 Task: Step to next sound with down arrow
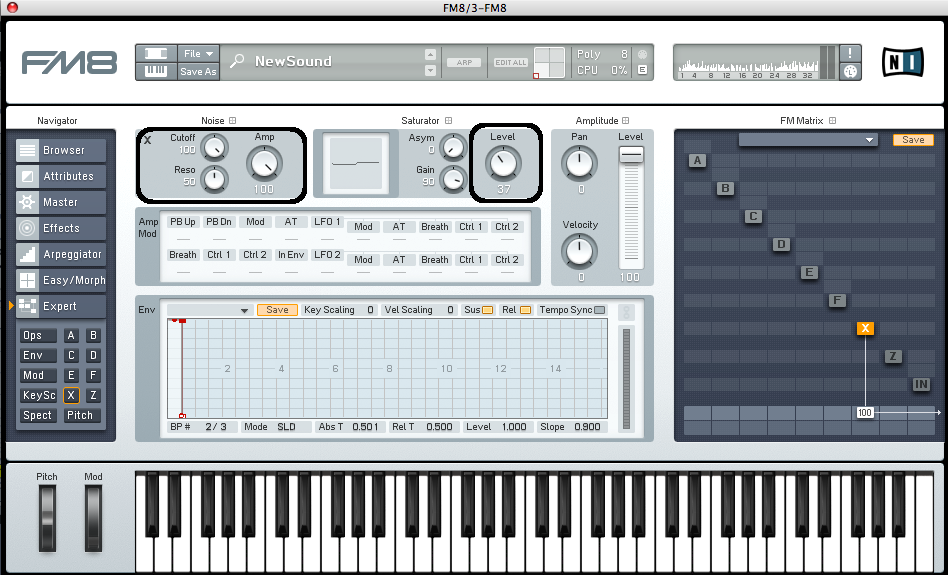430,70
